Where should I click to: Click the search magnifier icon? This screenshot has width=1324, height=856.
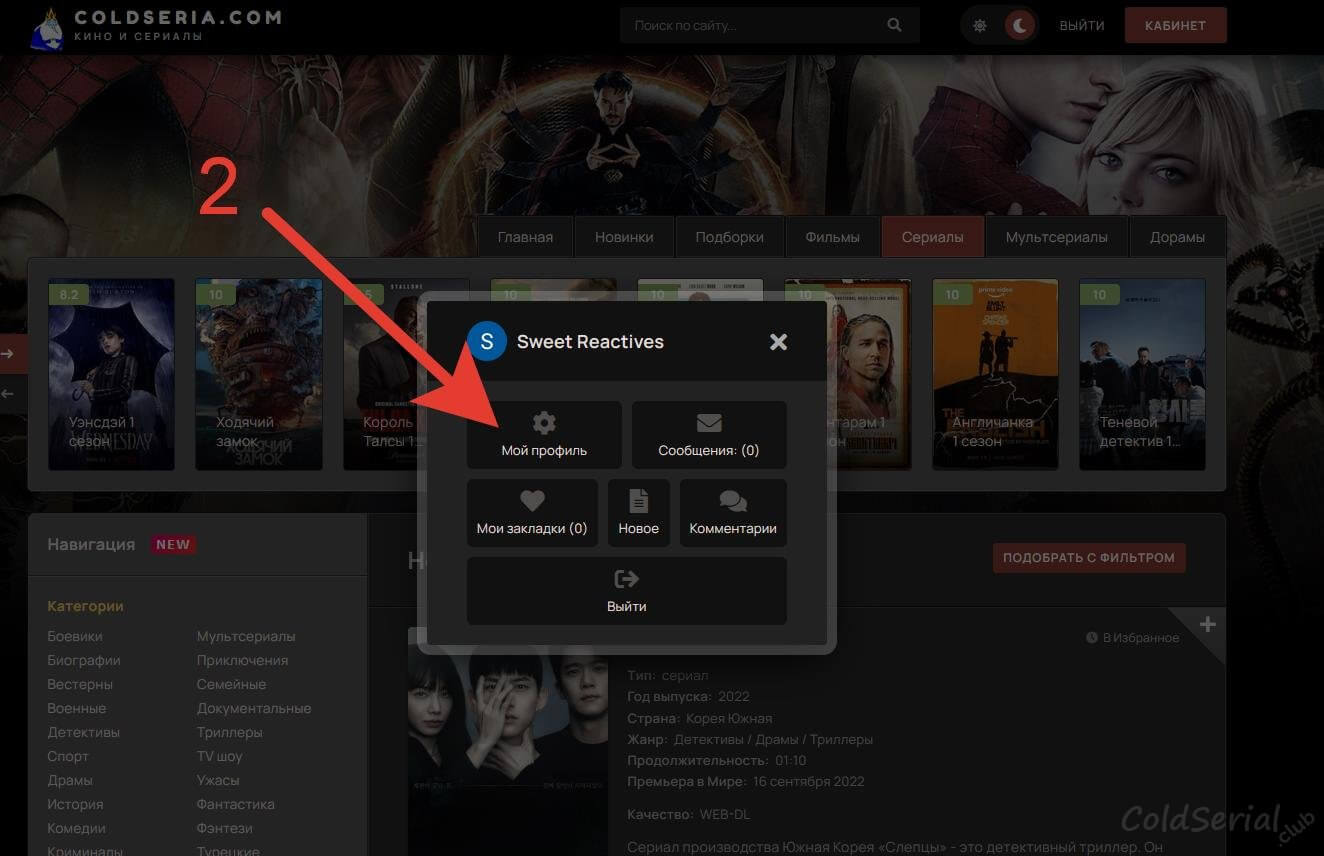[x=894, y=25]
